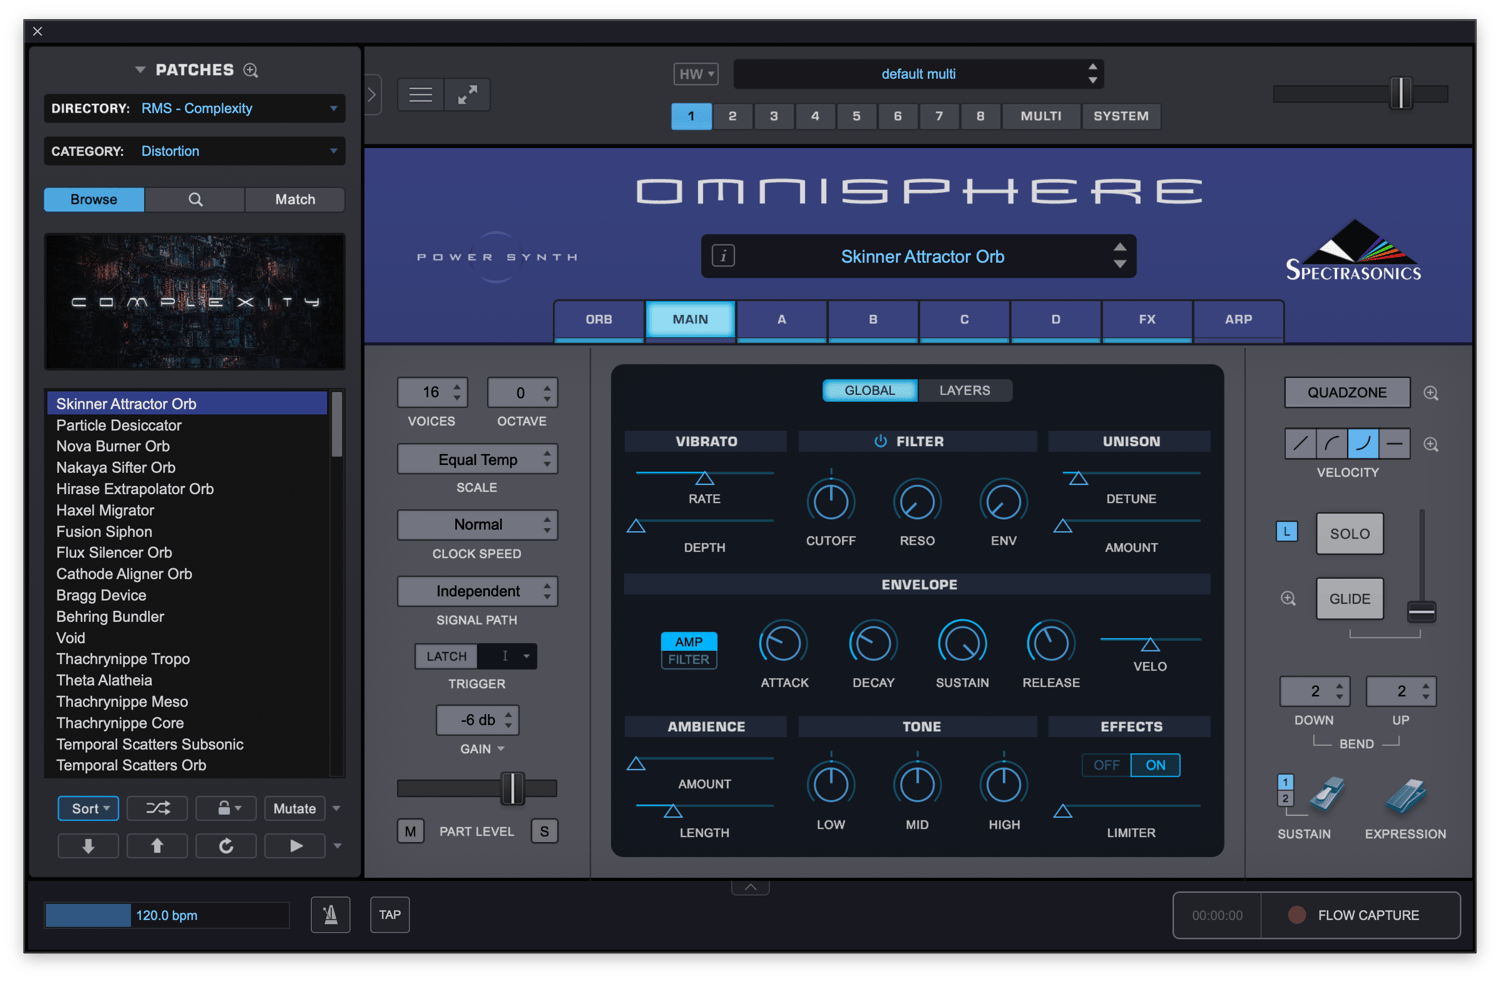1500x981 pixels.
Task: Click the expression pedal icon
Action: pyautogui.click(x=1405, y=796)
